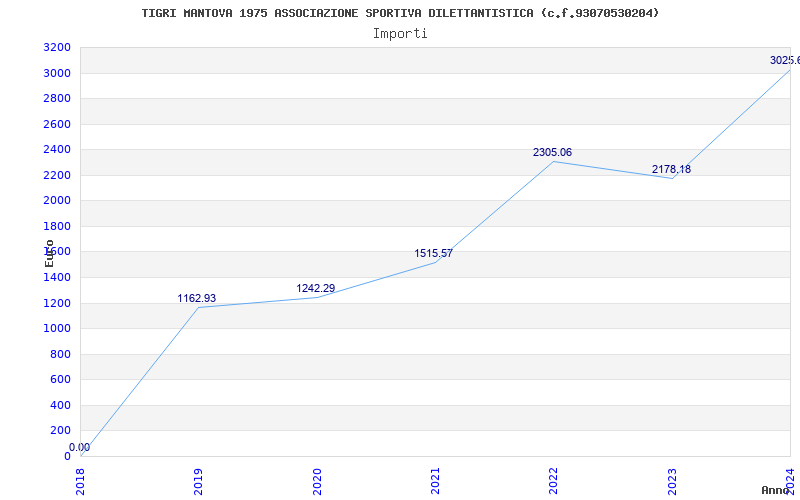Click y-axis tick 2600
800x500 pixels.
57,124
